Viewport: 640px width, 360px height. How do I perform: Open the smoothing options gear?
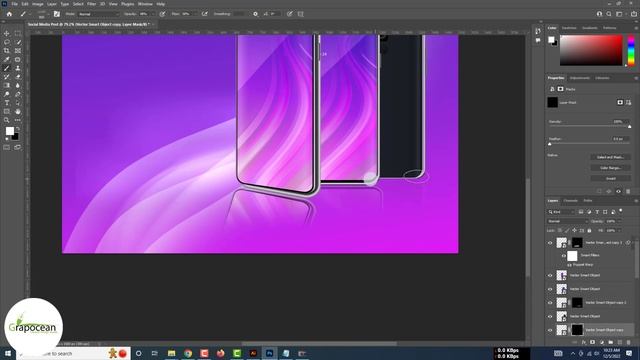click(256, 14)
